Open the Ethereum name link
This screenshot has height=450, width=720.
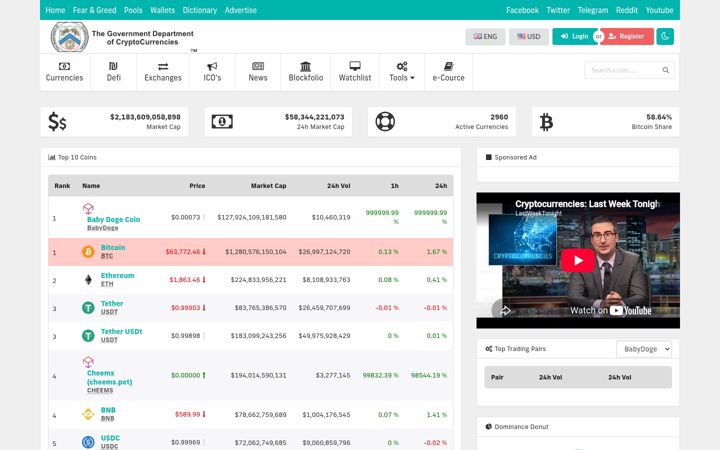[118, 276]
